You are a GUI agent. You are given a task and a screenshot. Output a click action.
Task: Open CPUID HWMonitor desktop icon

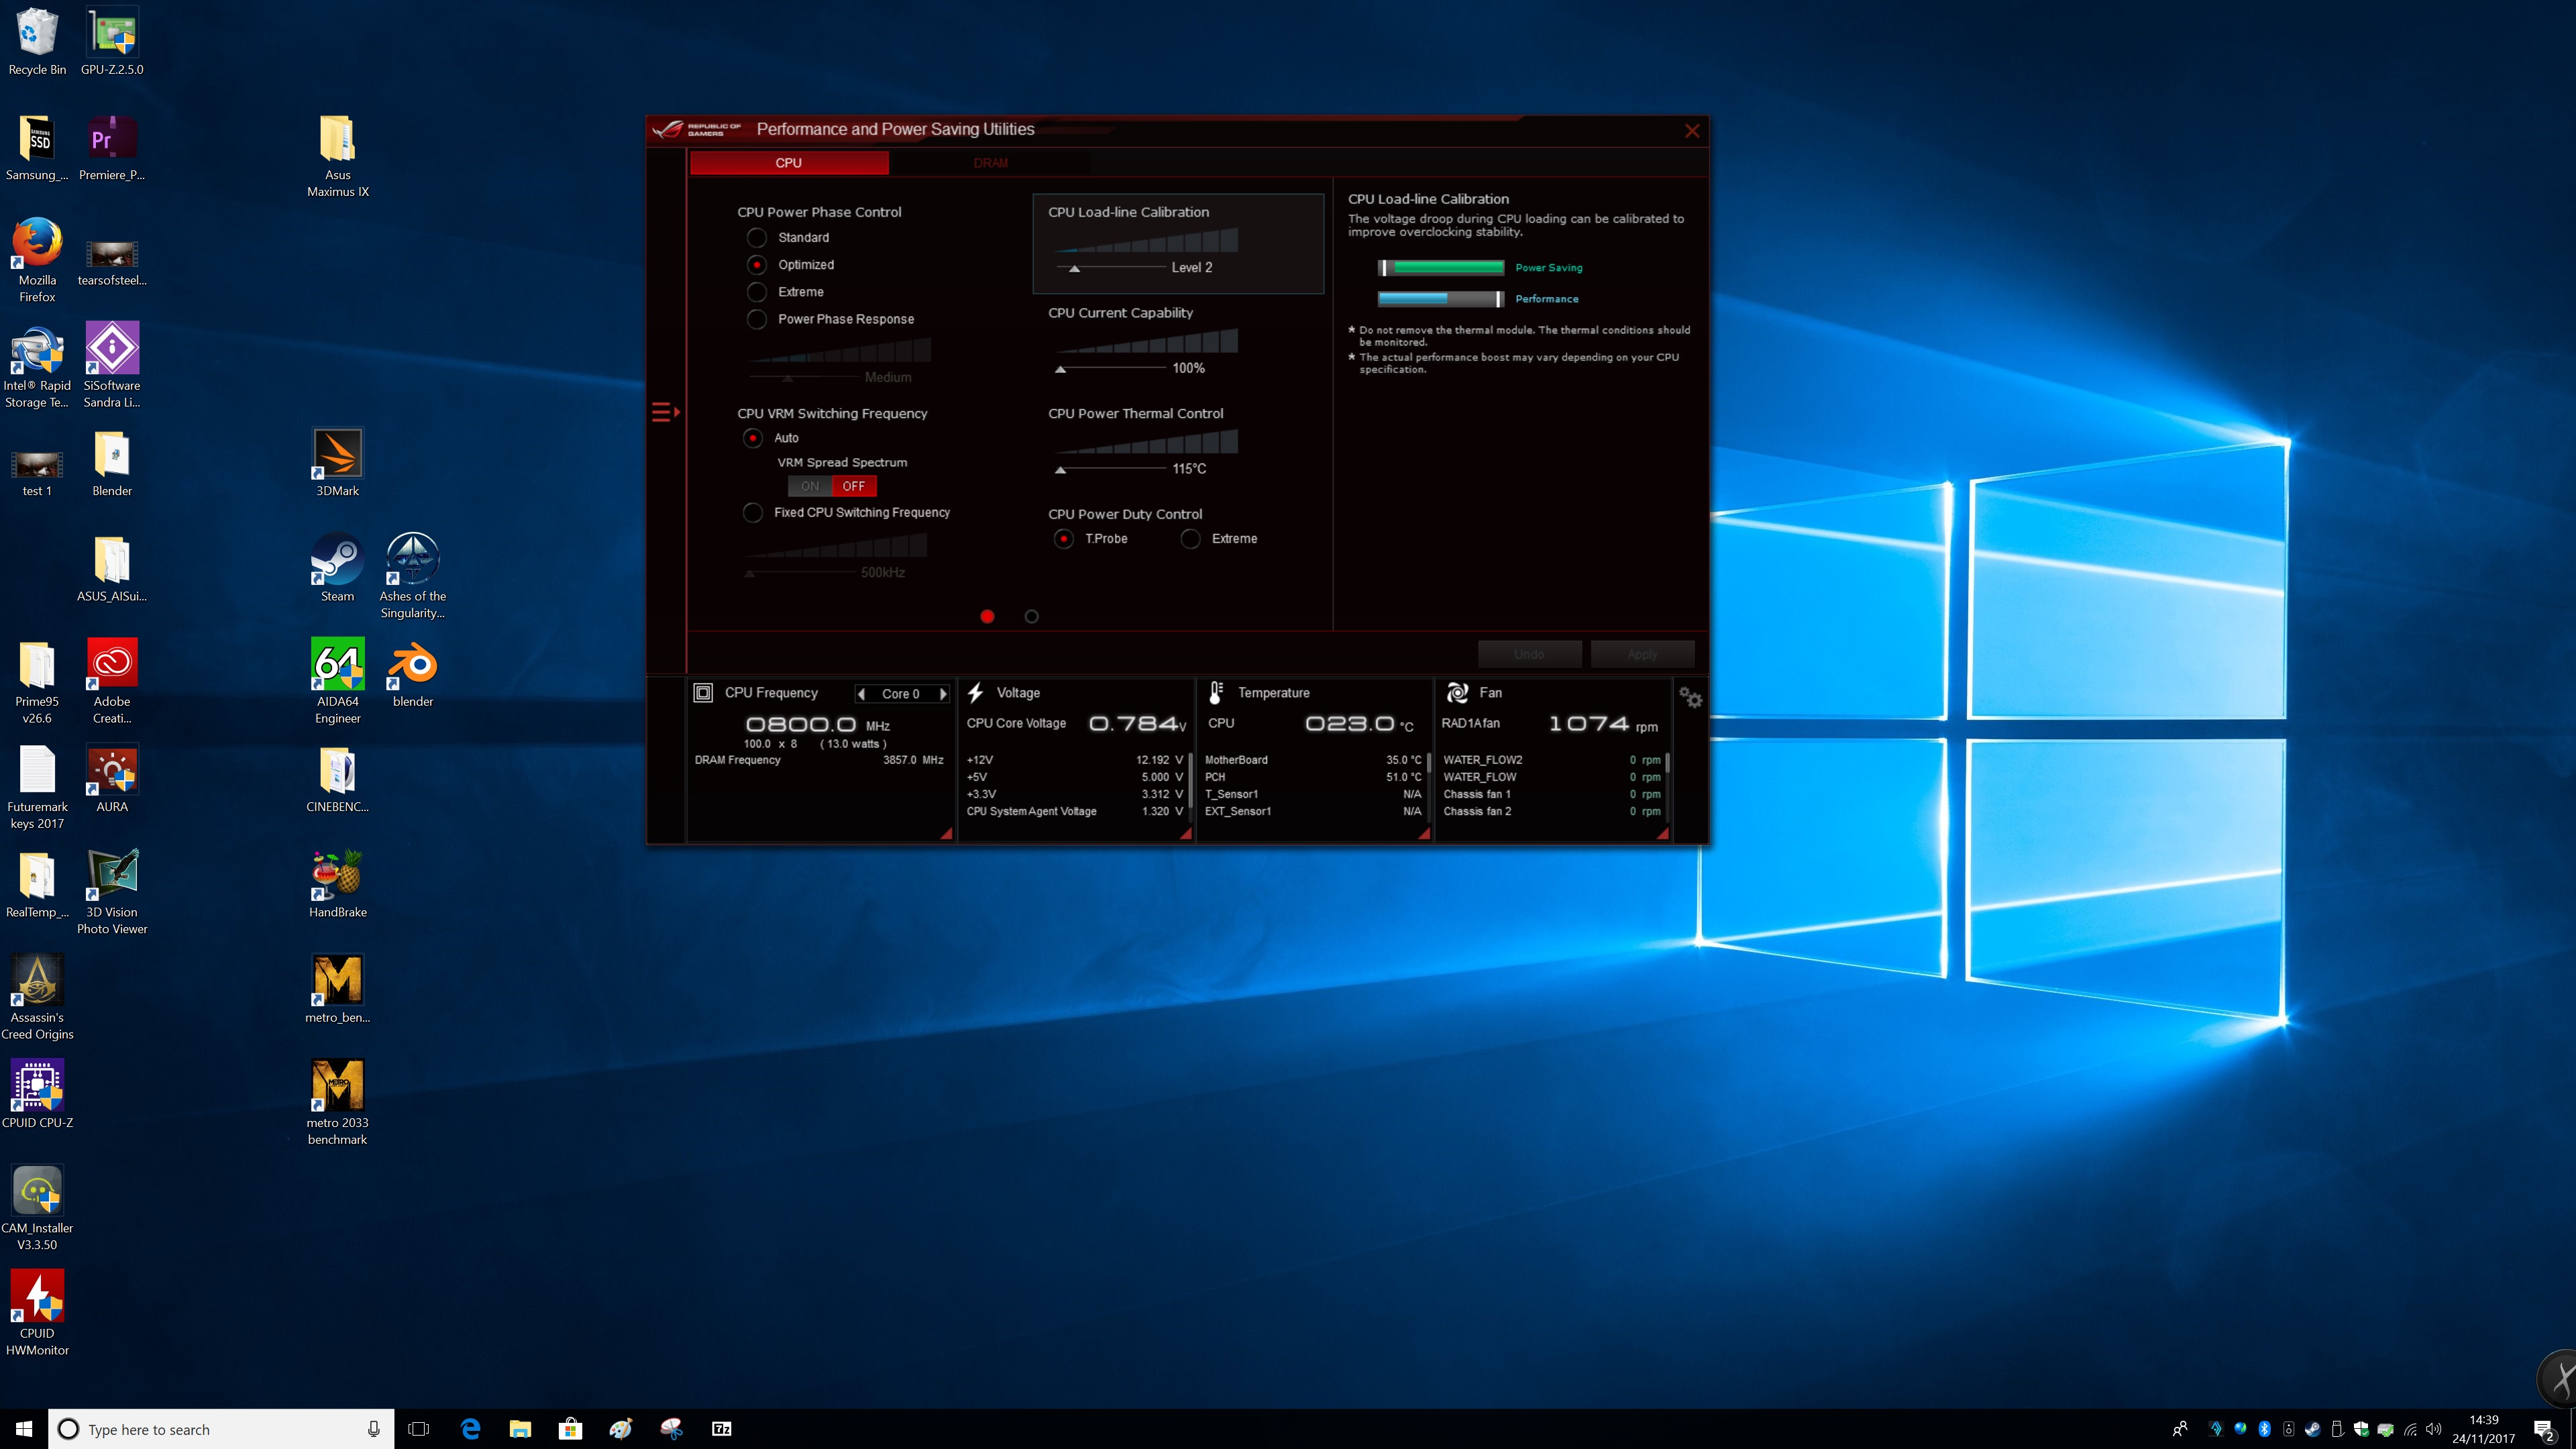37,1296
